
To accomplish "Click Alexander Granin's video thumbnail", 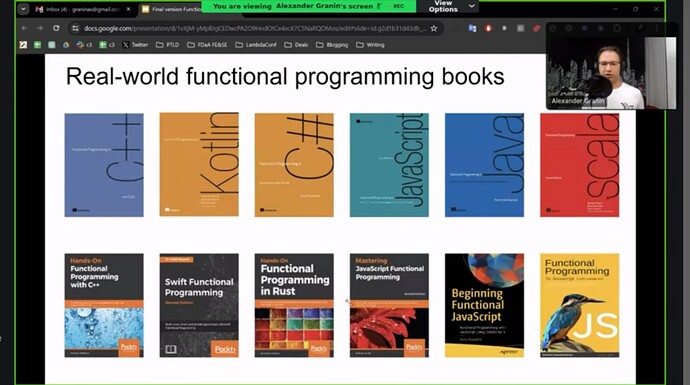I will [611, 73].
